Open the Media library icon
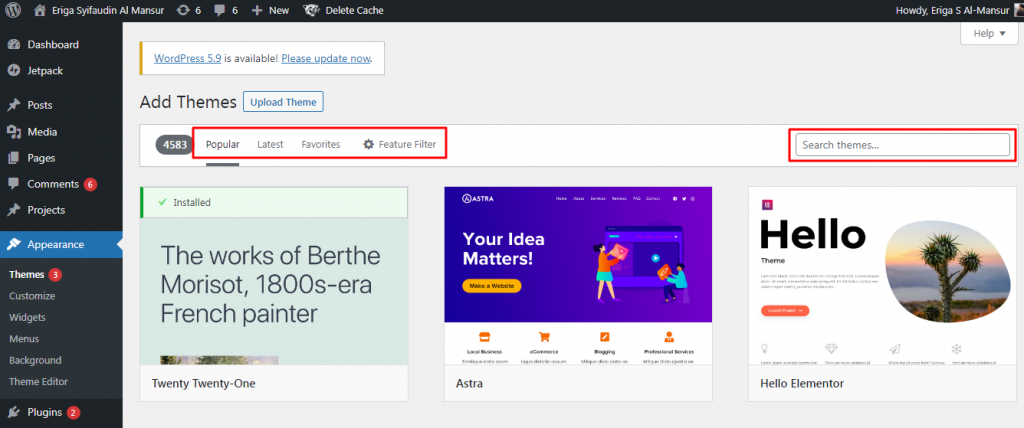1024x428 pixels. 13,132
